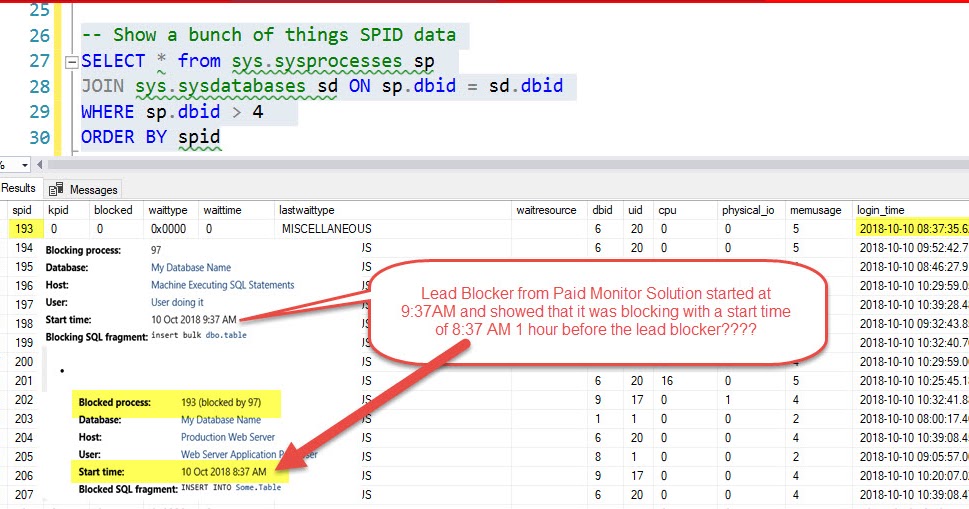The width and height of the screenshot is (969, 509).
Task: Select spid cell 194
Action: click(x=24, y=248)
